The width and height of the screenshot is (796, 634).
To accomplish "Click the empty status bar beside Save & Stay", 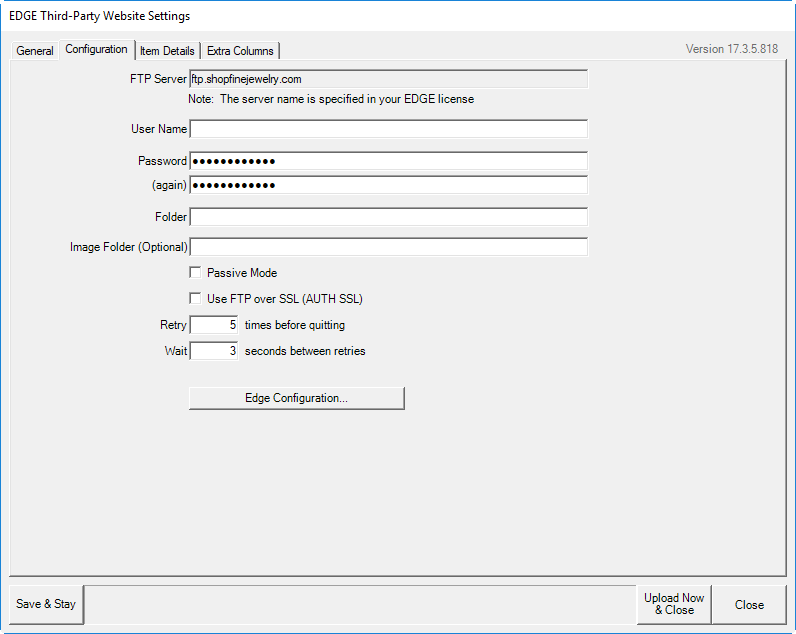I will [x=360, y=604].
